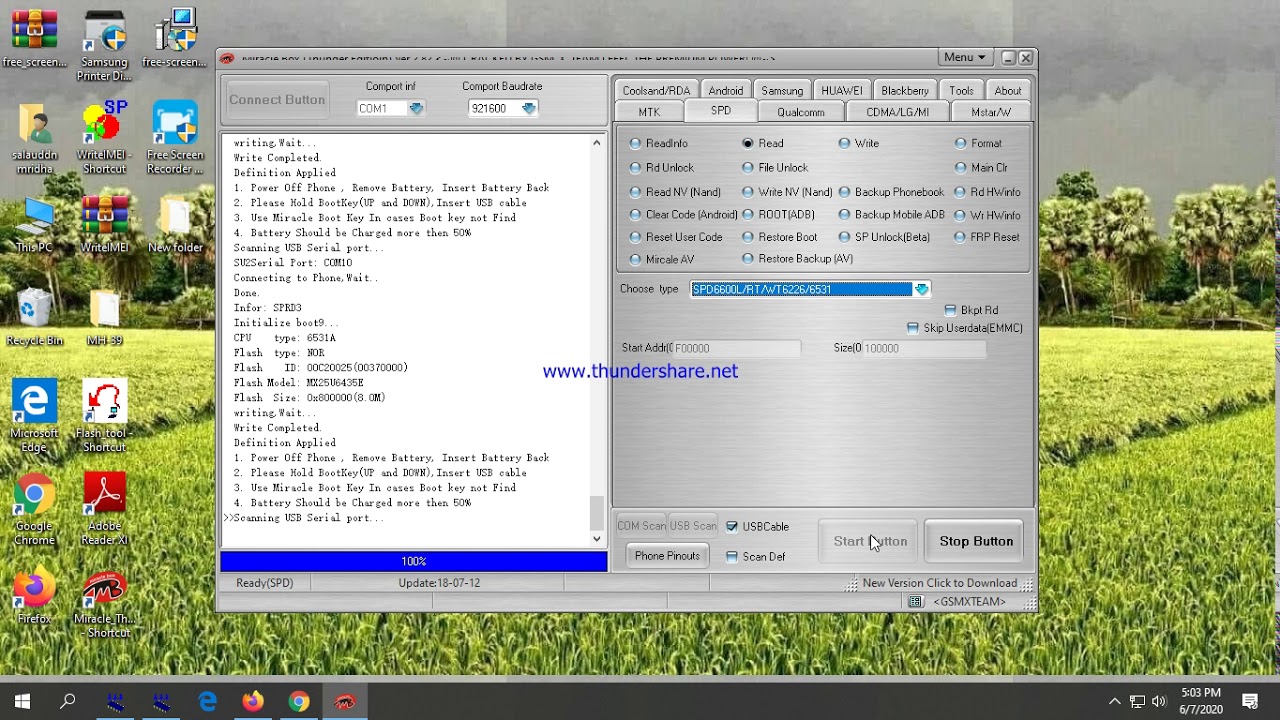Click the Phone Pinouts button

coord(667,556)
